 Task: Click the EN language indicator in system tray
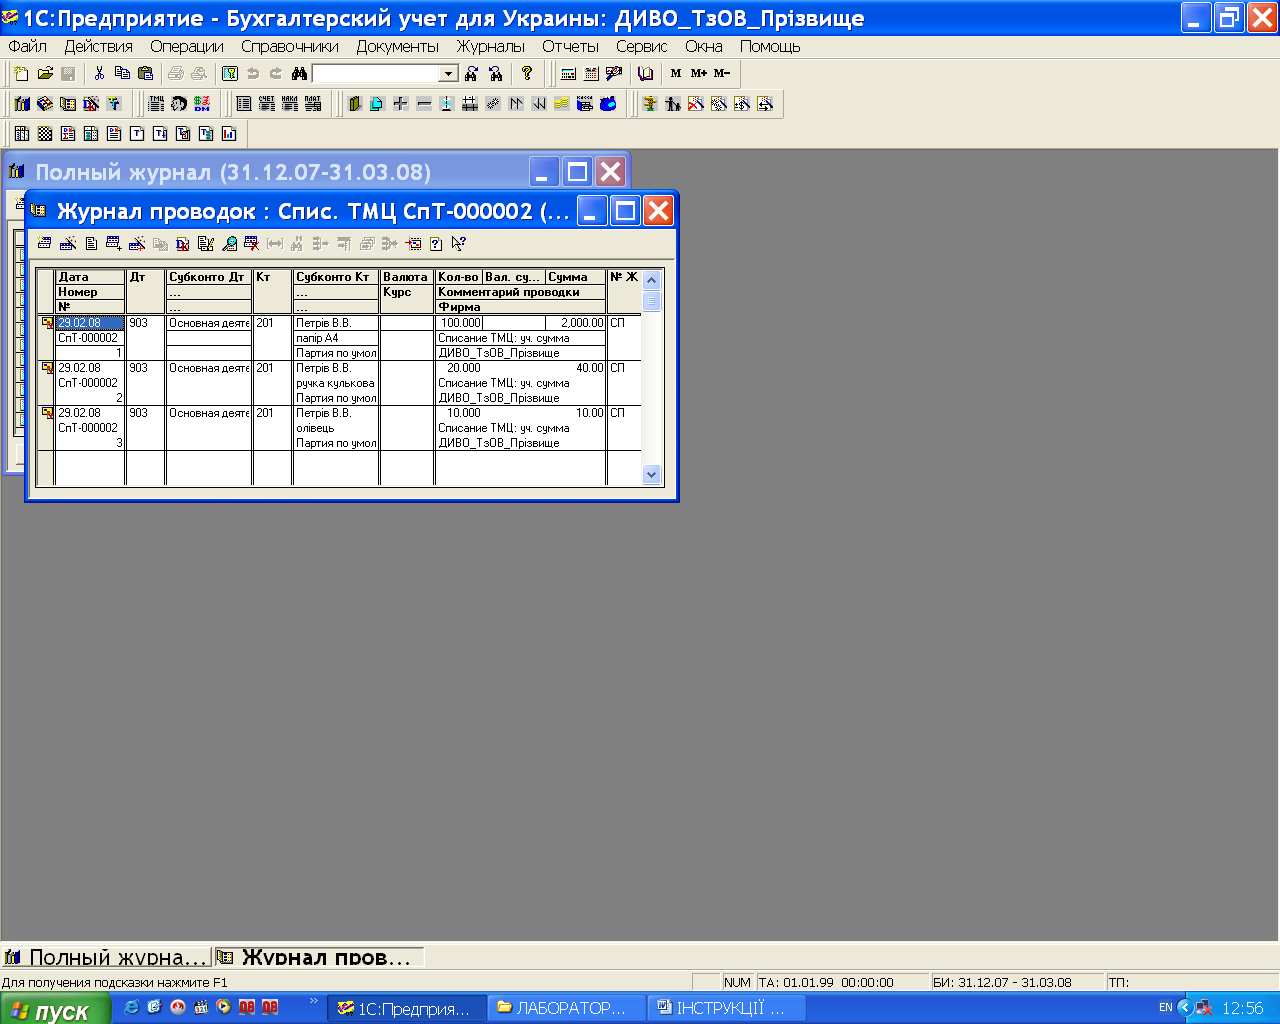(x=1165, y=1008)
